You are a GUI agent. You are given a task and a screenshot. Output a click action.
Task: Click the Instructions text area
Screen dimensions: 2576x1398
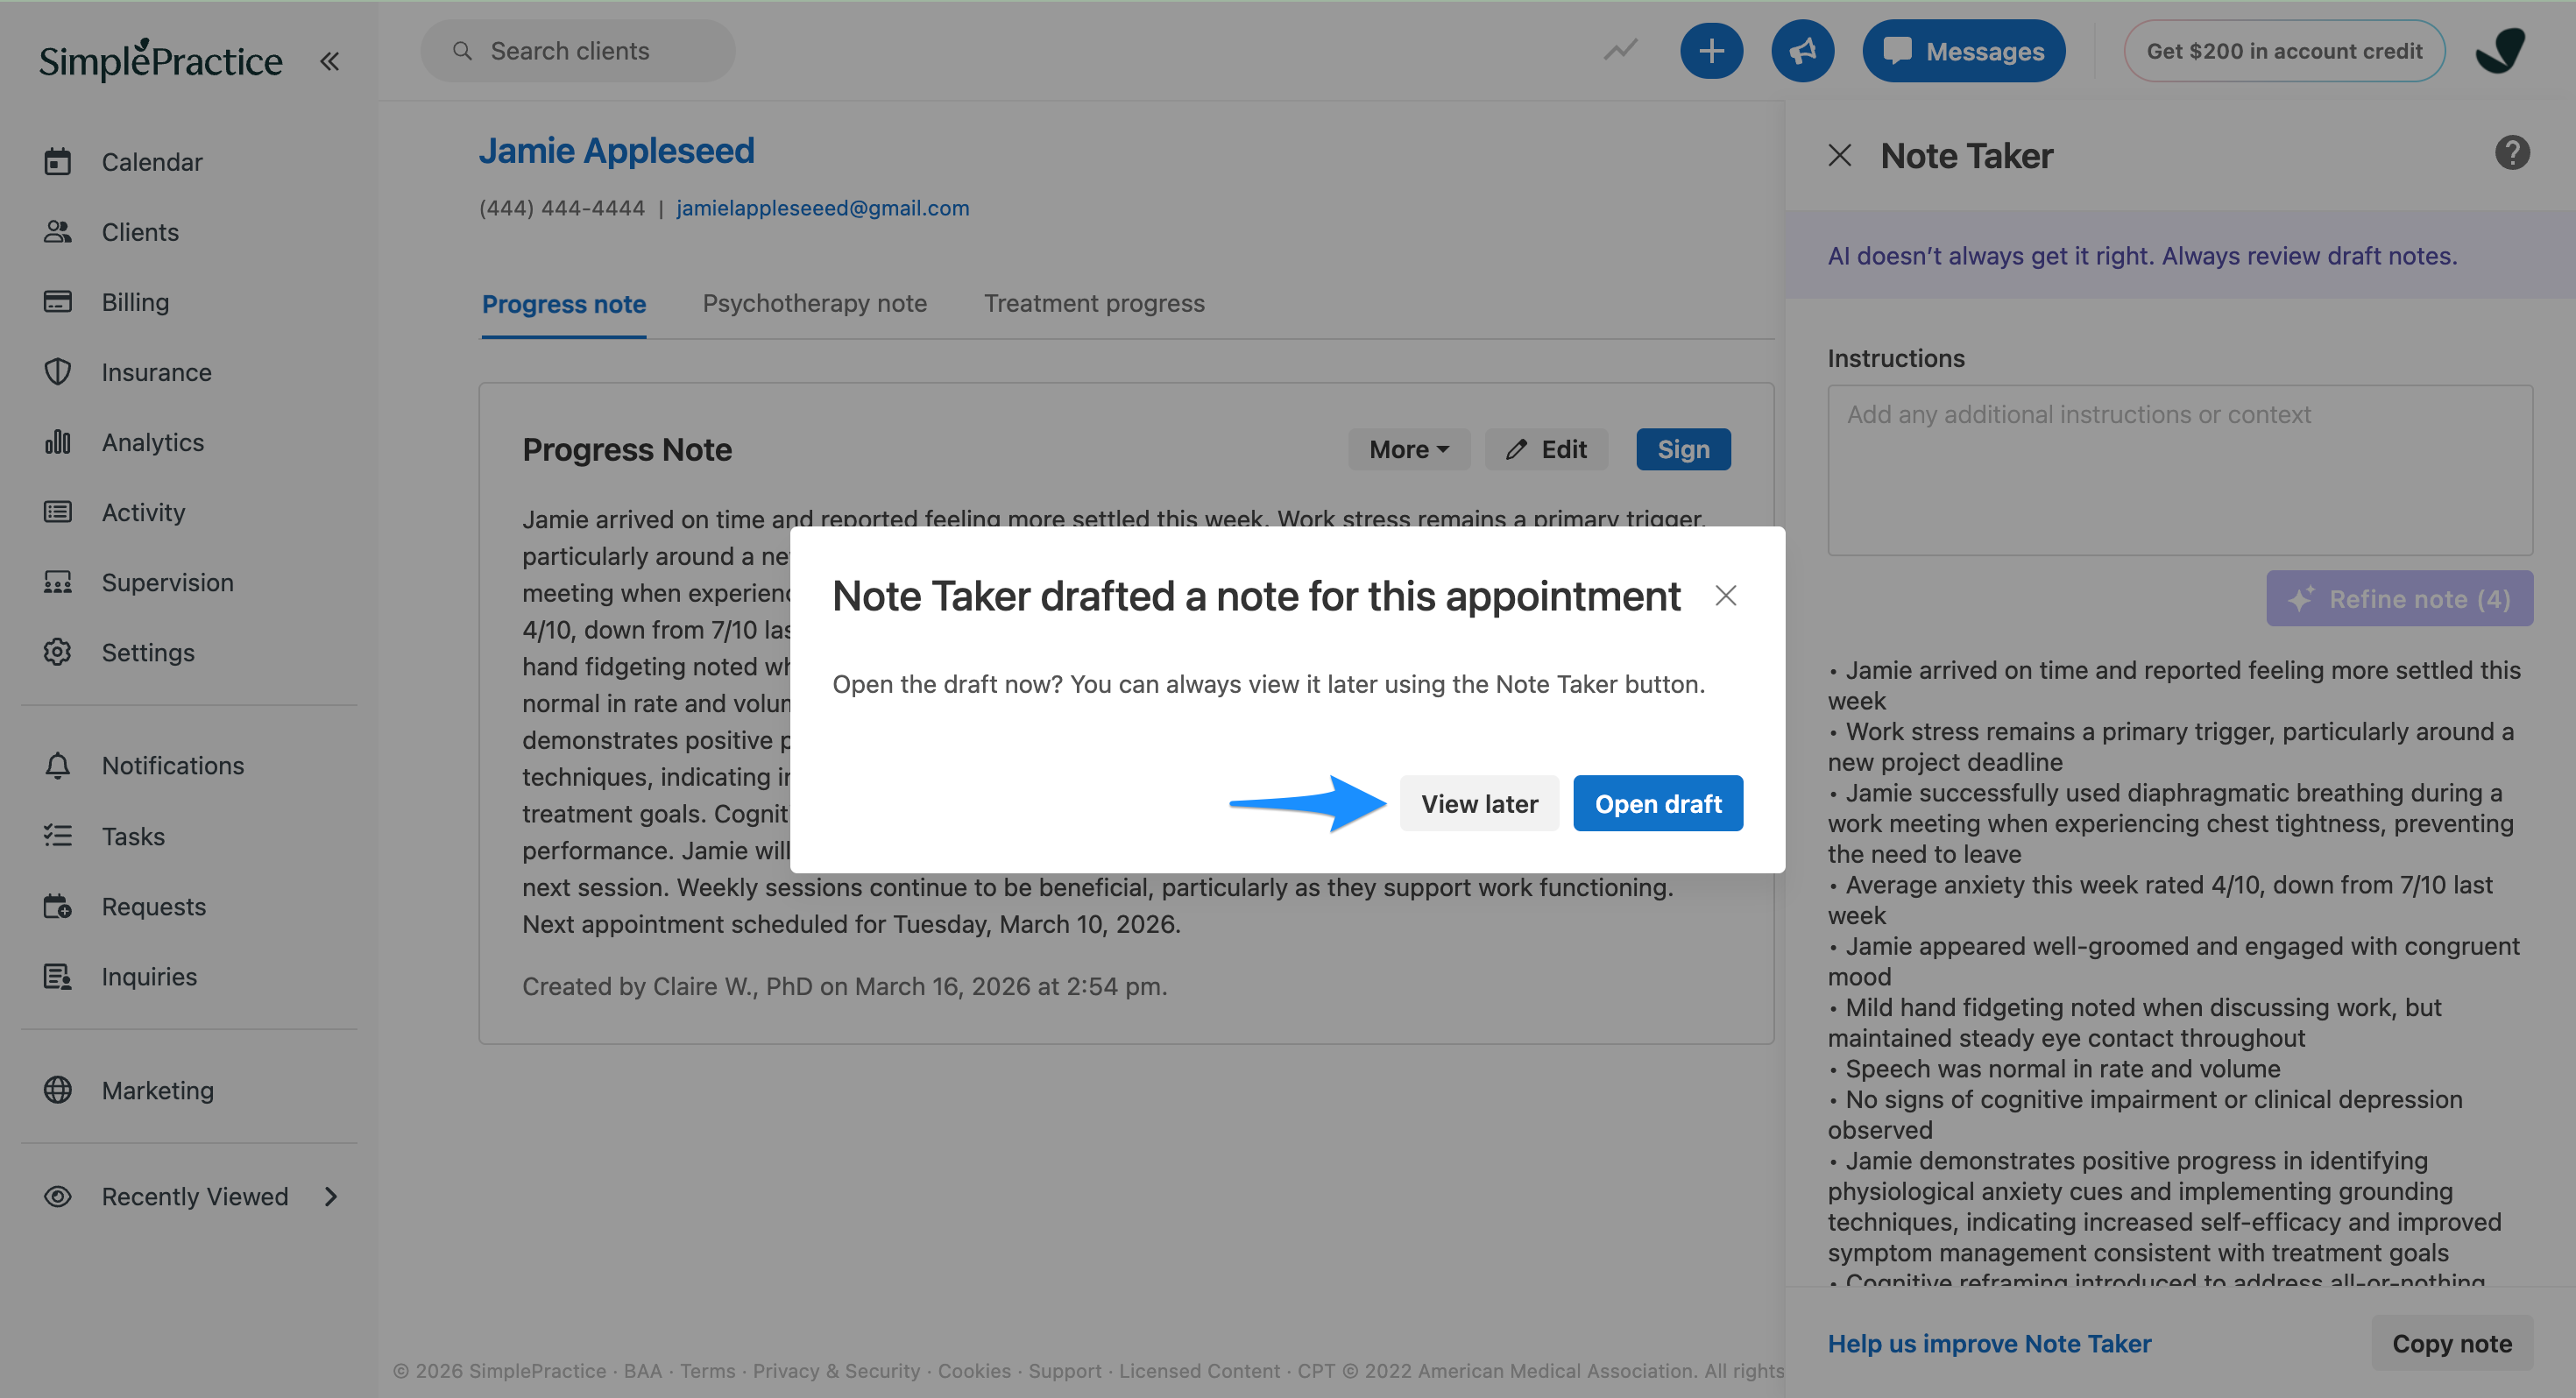[x=2180, y=470]
